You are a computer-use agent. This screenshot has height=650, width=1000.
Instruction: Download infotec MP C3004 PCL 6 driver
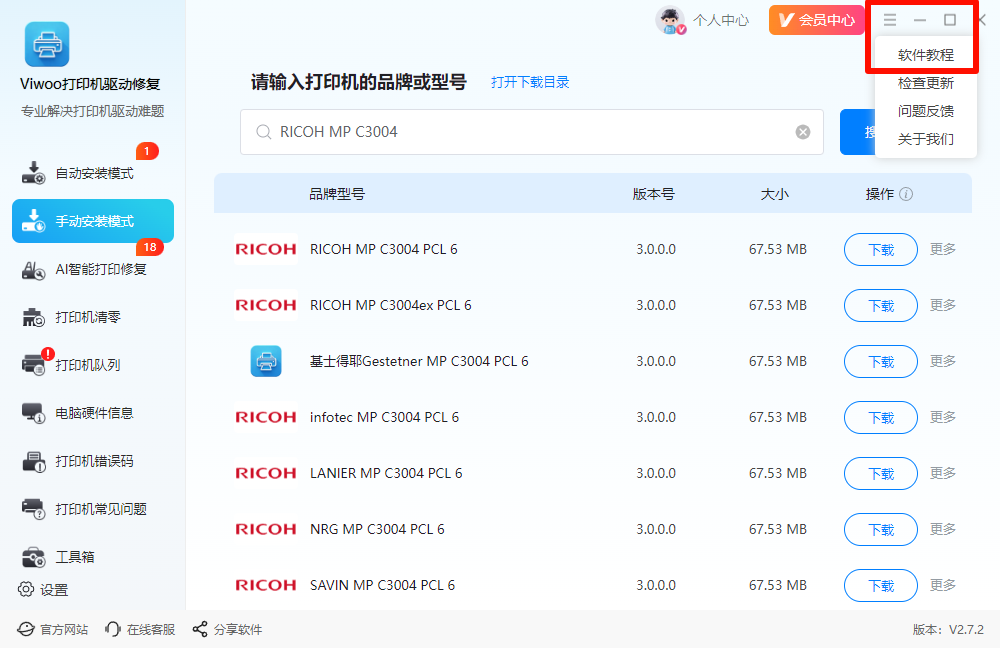[x=881, y=418]
